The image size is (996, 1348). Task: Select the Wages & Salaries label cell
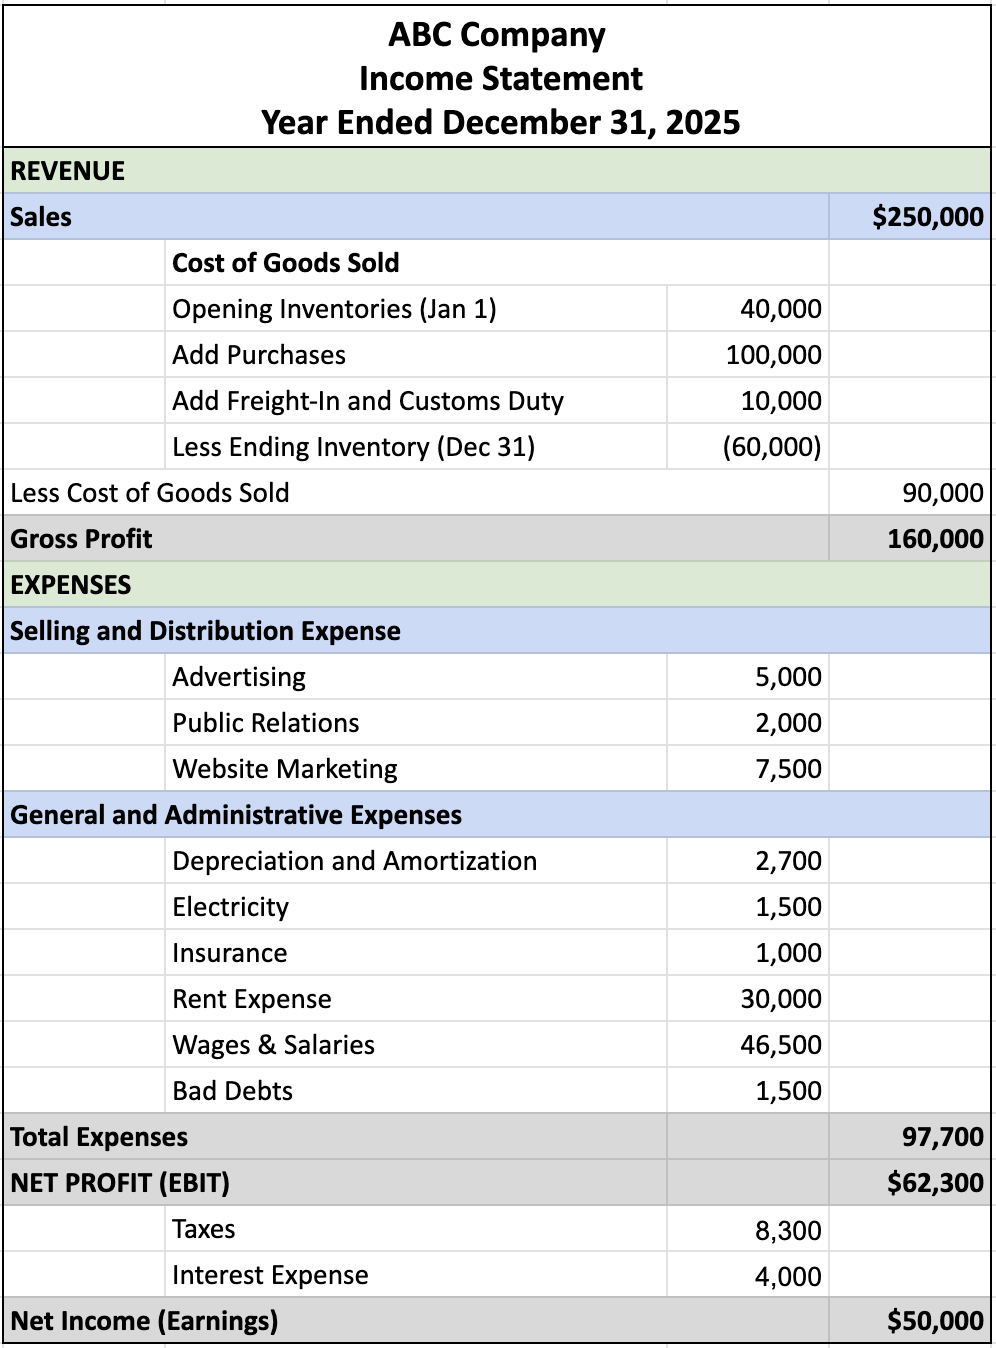273,1045
